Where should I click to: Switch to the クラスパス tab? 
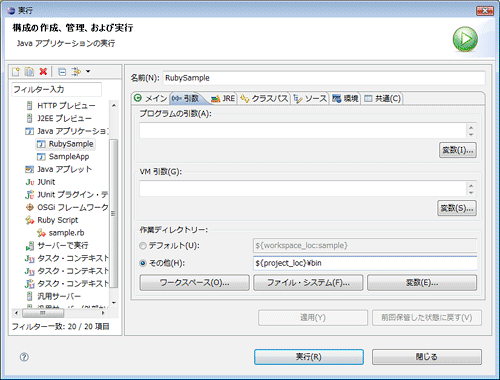(x=264, y=98)
